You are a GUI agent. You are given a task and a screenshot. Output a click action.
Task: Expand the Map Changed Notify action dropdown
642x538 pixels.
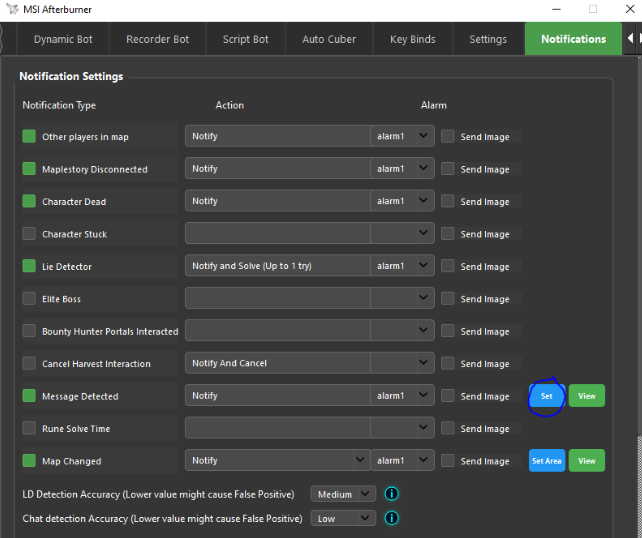click(x=277, y=461)
